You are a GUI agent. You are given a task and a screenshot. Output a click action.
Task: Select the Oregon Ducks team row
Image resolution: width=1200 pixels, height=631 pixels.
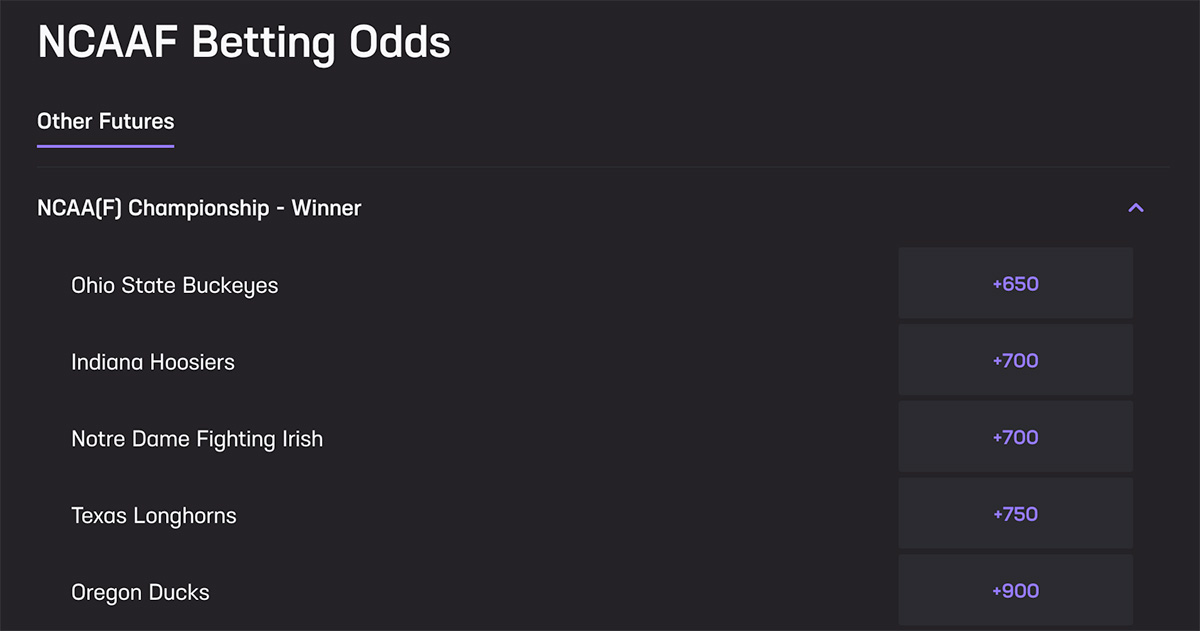coord(140,592)
